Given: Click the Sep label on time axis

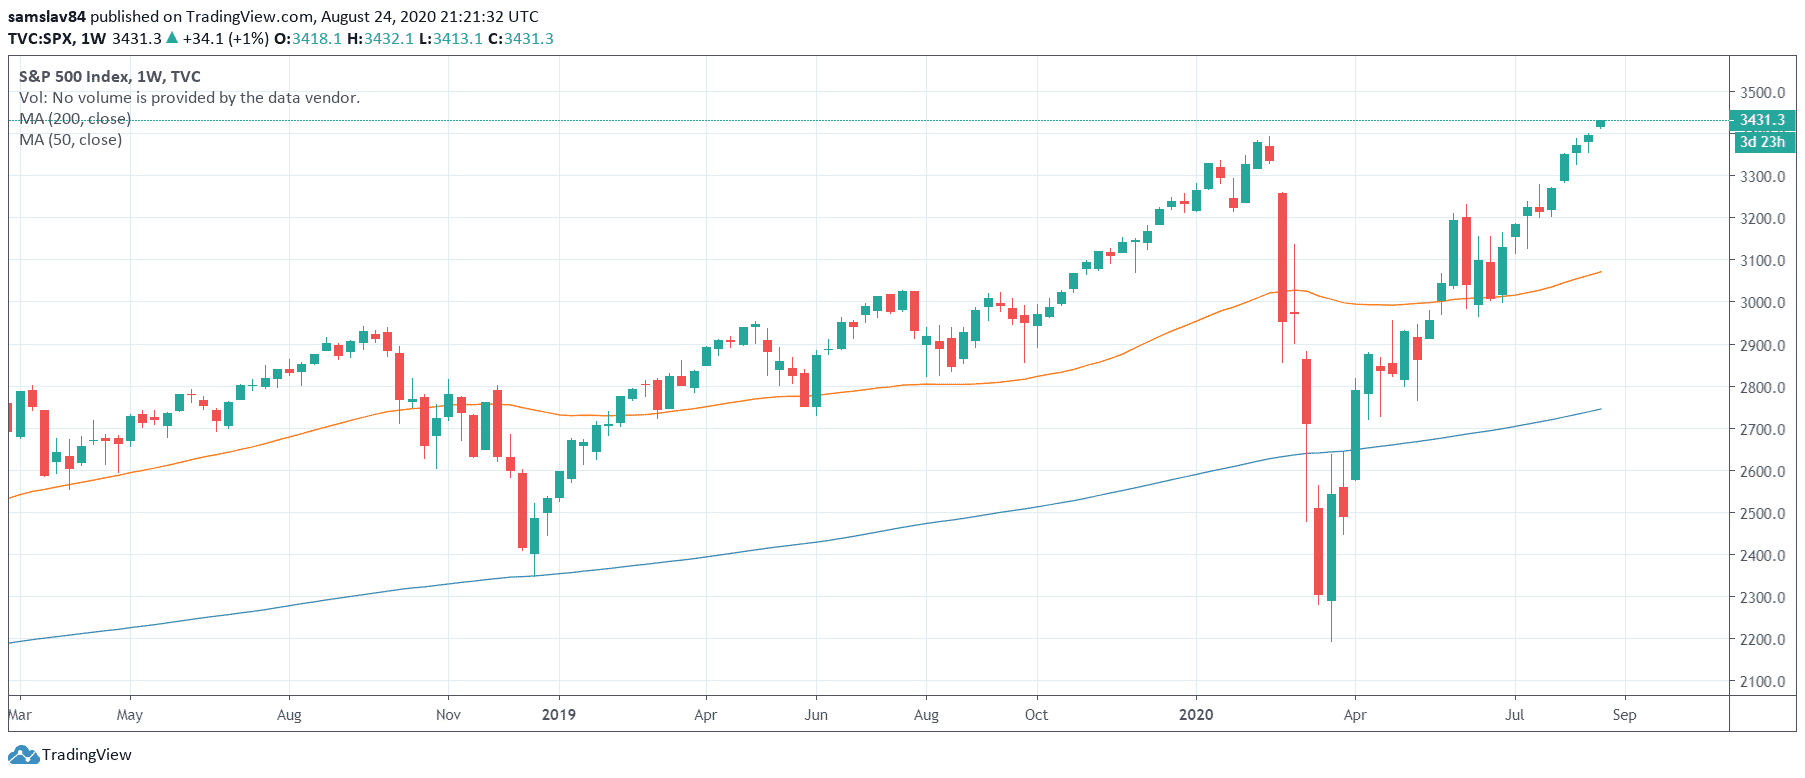Looking at the screenshot, I should (1624, 715).
